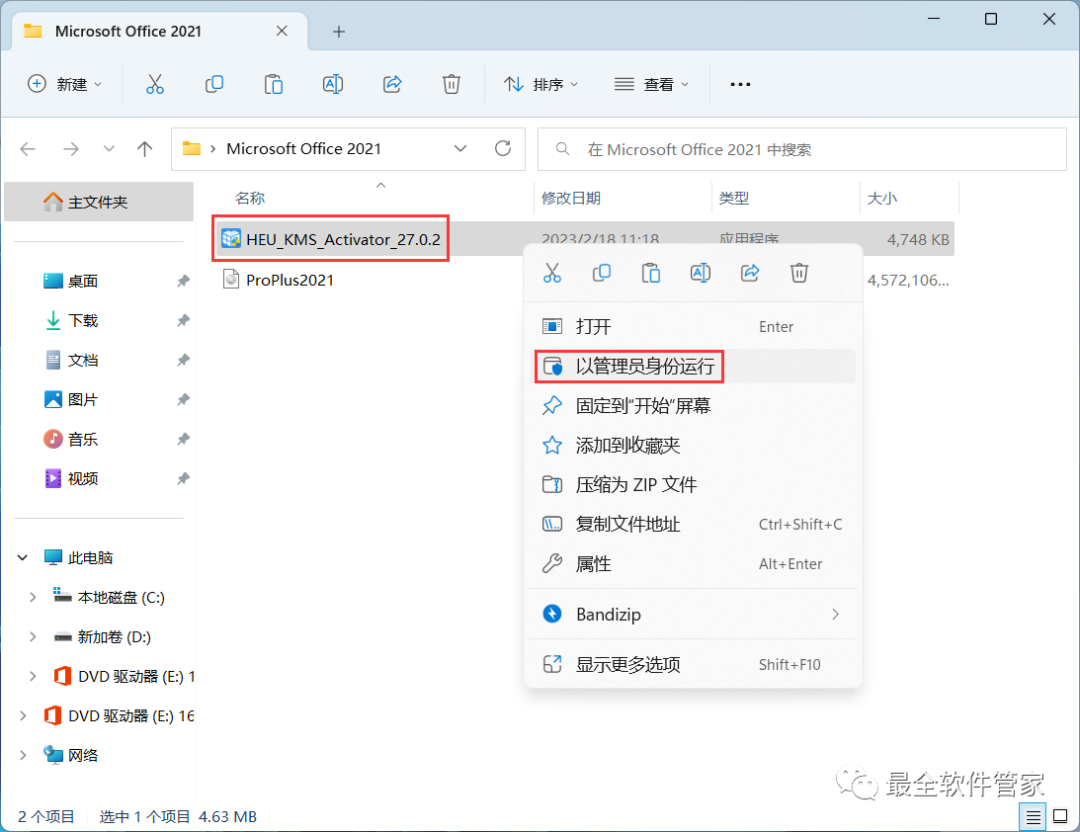
Task: Select 添加到收藏夹 in the context menu
Action: pos(693,446)
